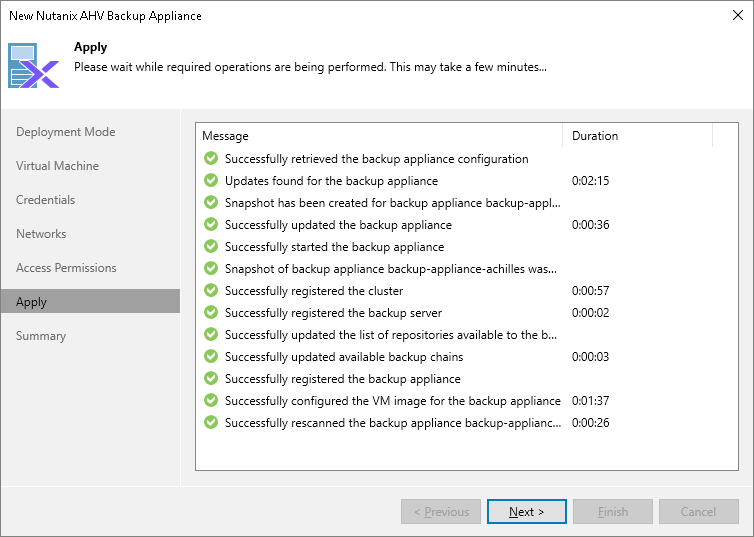The image size is (754, 537).
Task: Click green check beside 'Successfully retrieved the backup appliance configuration'
Action: point(211,159)
